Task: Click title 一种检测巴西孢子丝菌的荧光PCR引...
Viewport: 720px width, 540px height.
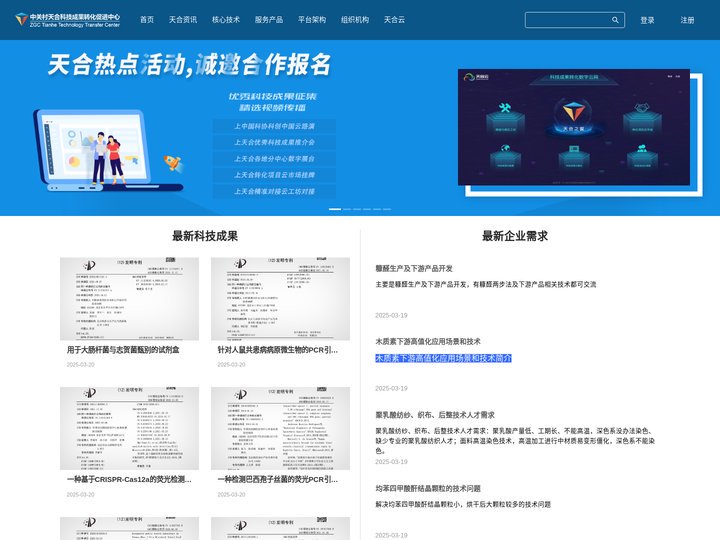Action: tap(277, 479)
